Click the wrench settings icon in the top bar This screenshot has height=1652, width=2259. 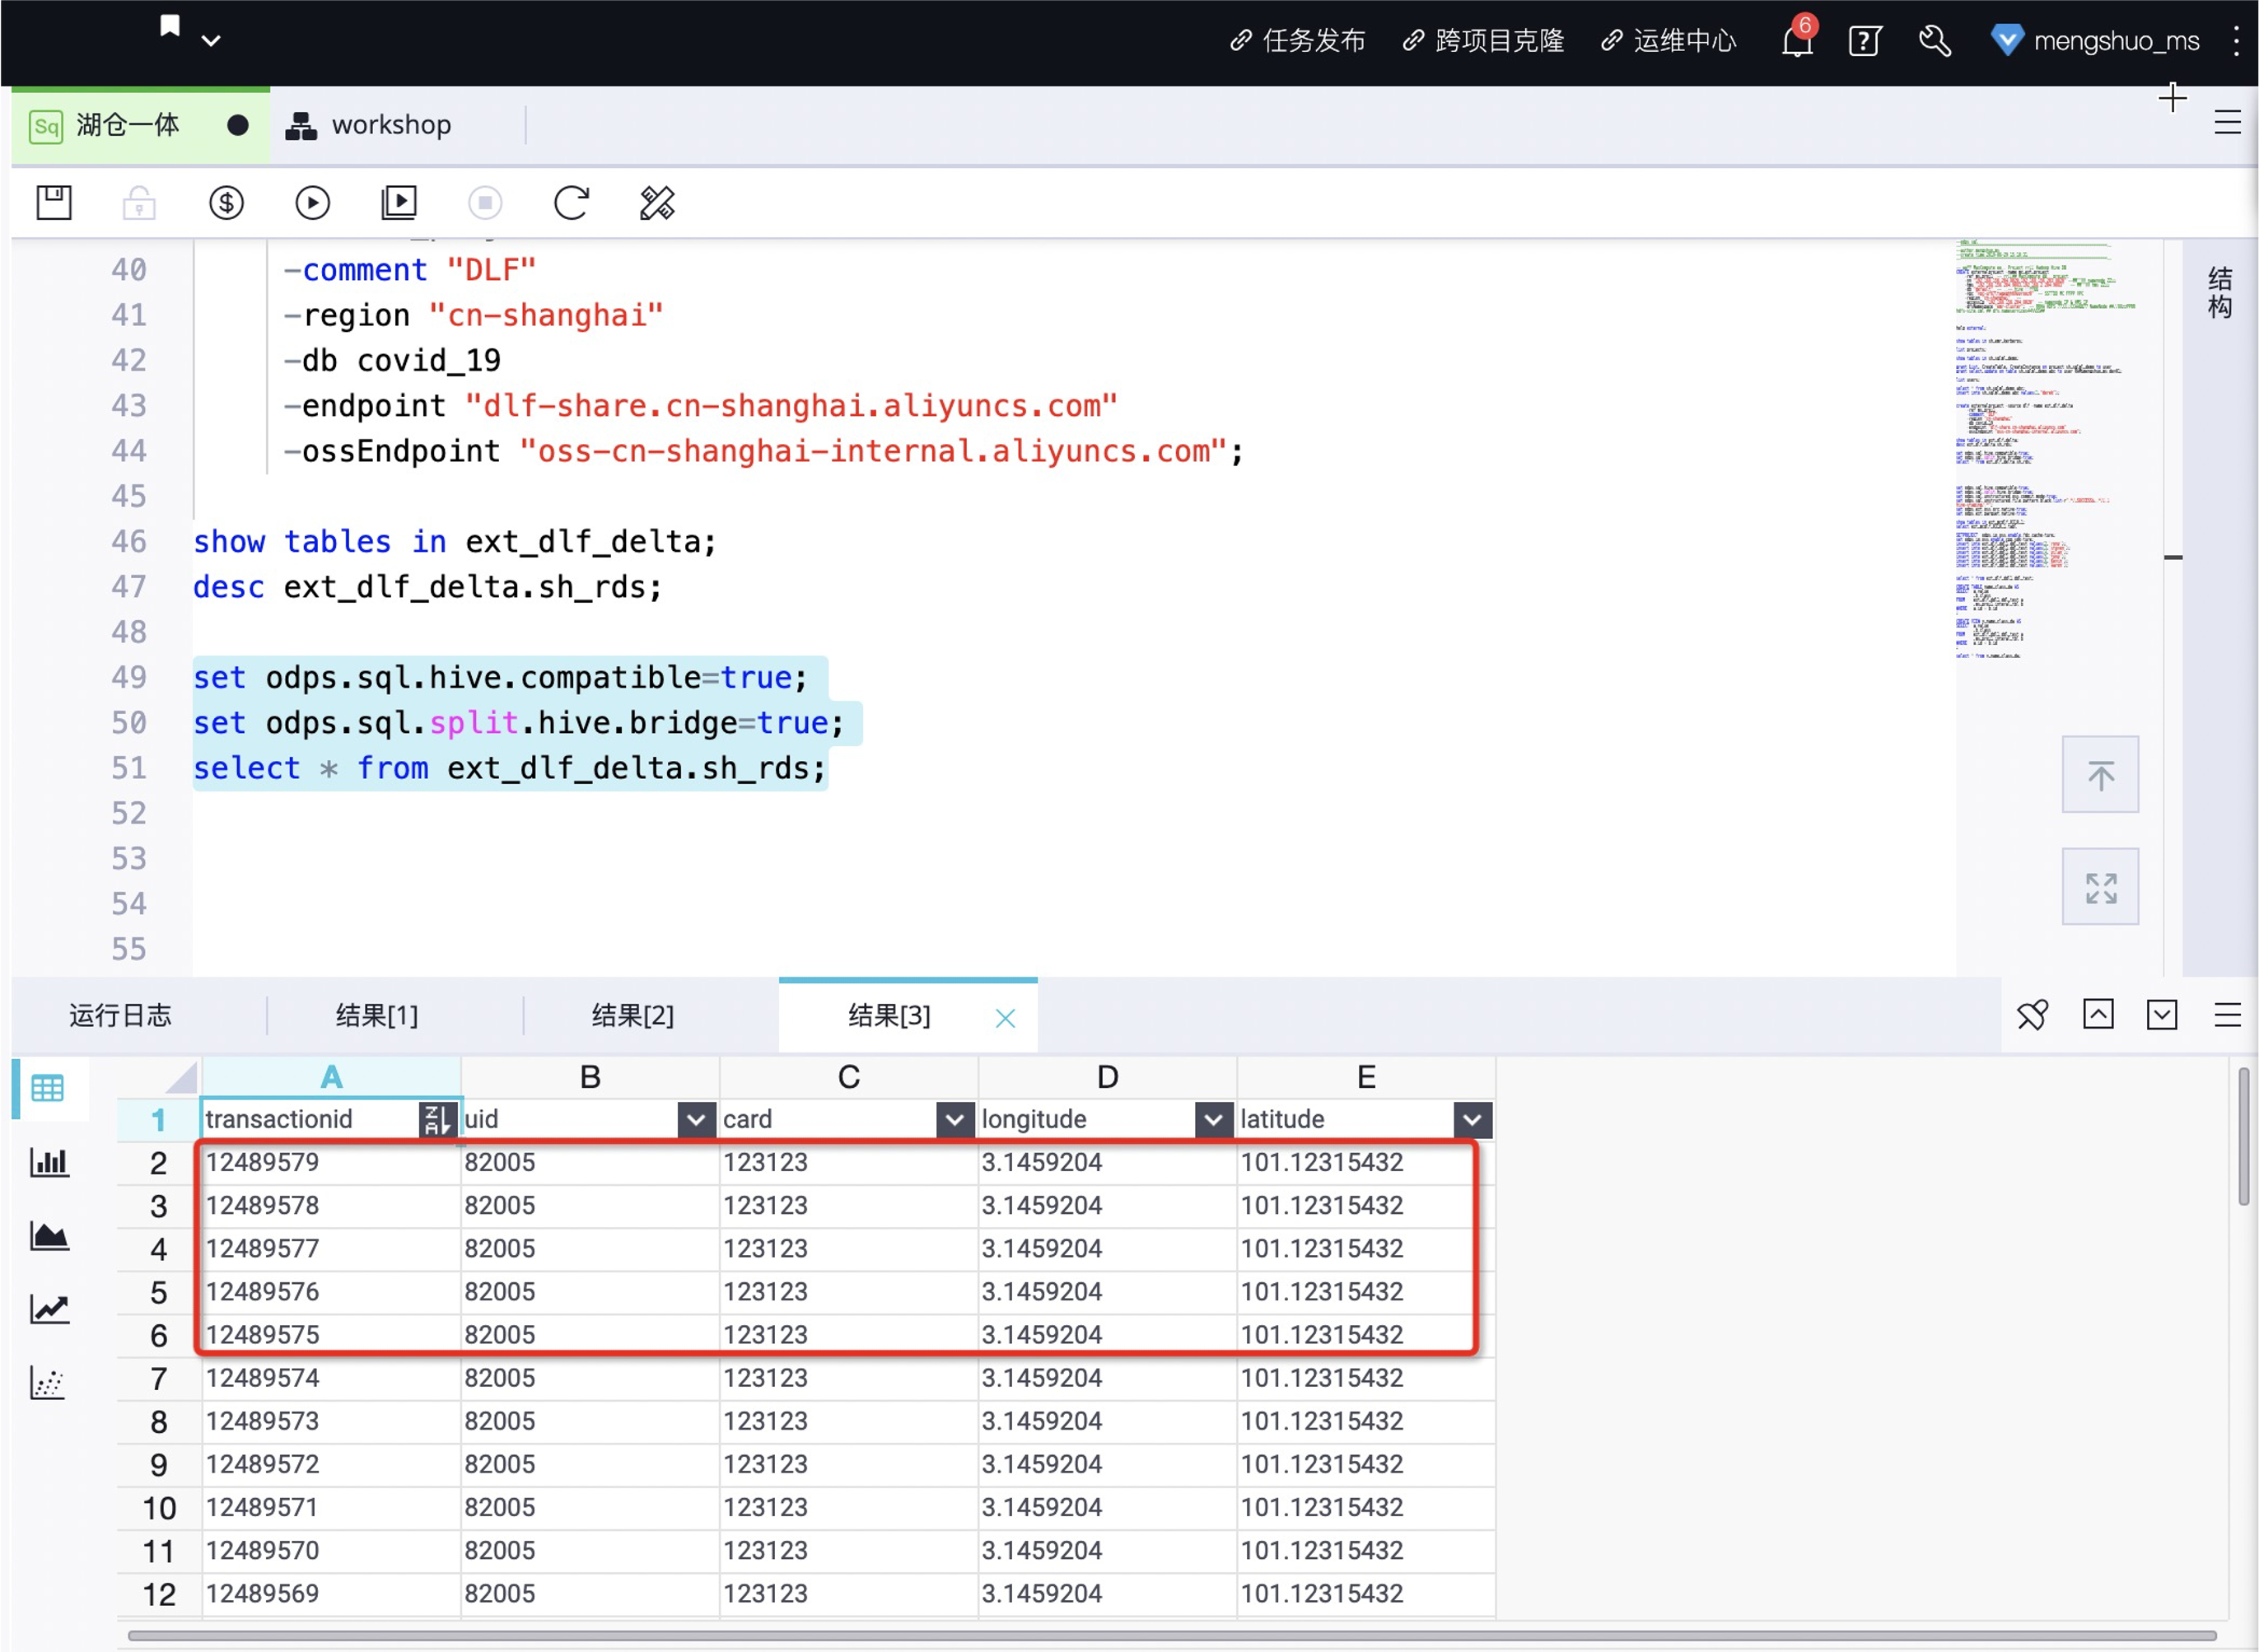(x=1934, y=41)
